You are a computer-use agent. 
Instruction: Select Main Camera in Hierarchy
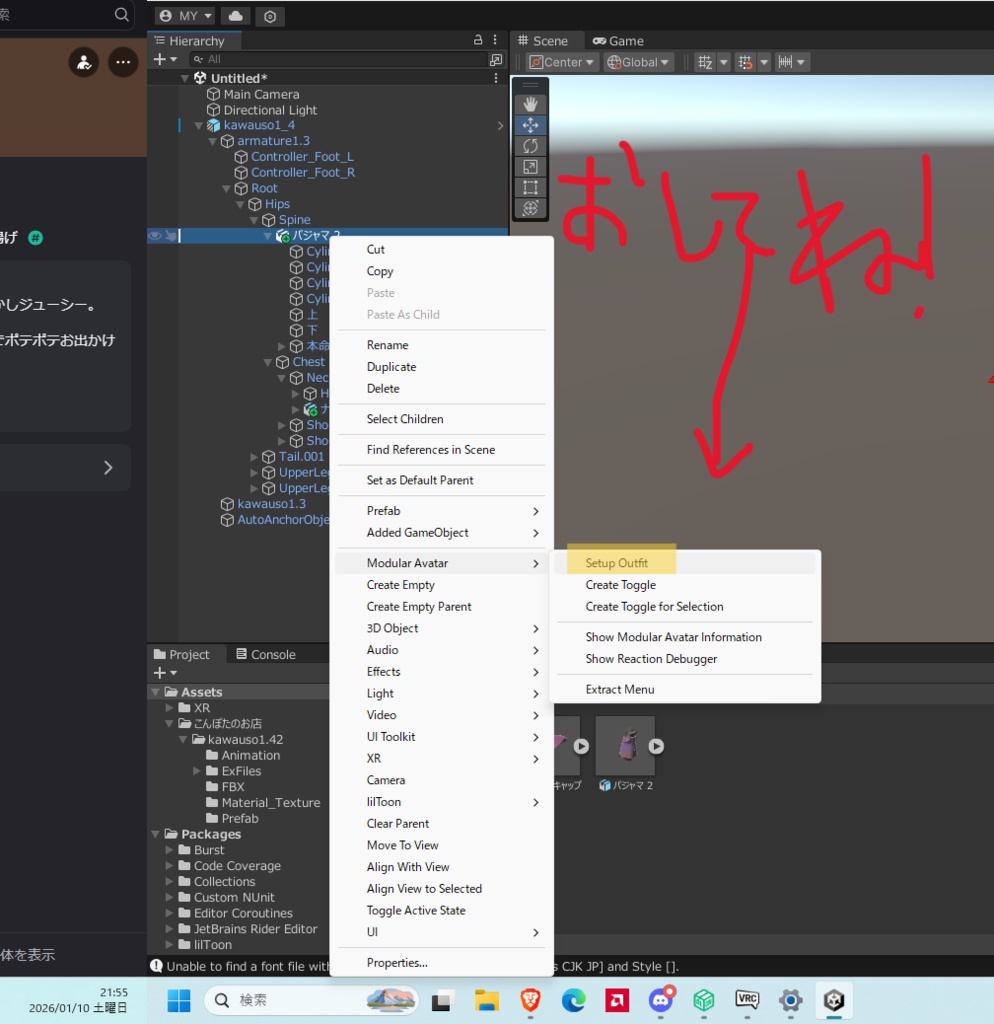(261, 94)
